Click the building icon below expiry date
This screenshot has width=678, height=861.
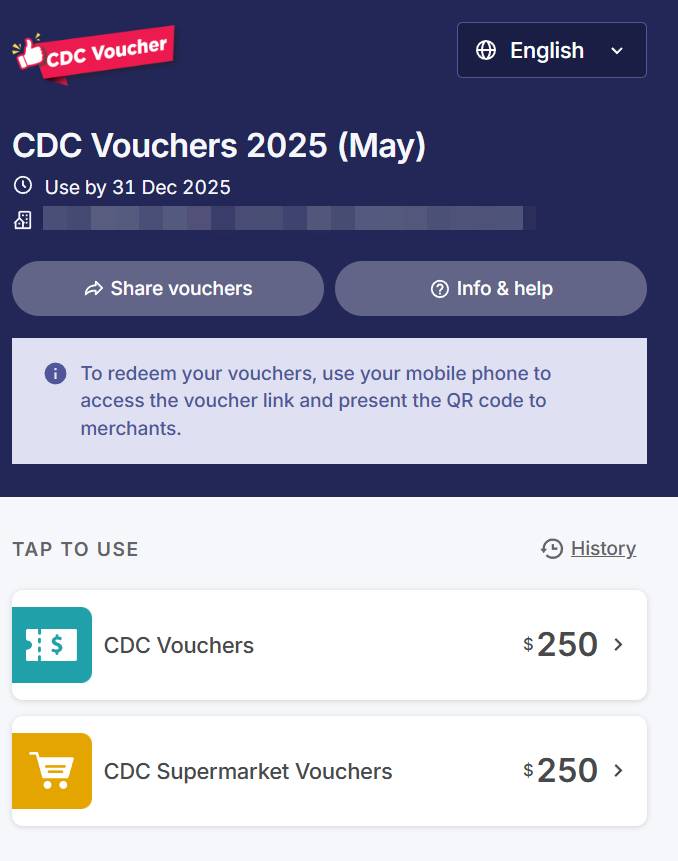point(23,220)
